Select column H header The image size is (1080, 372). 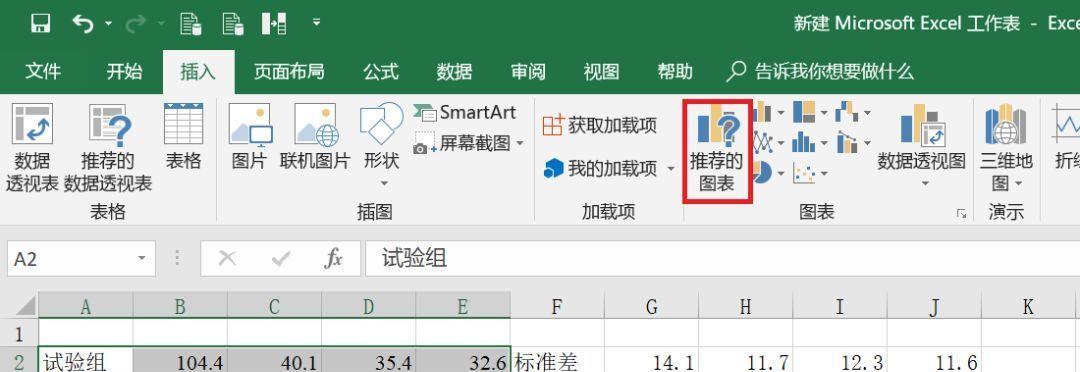coord(745,306)
